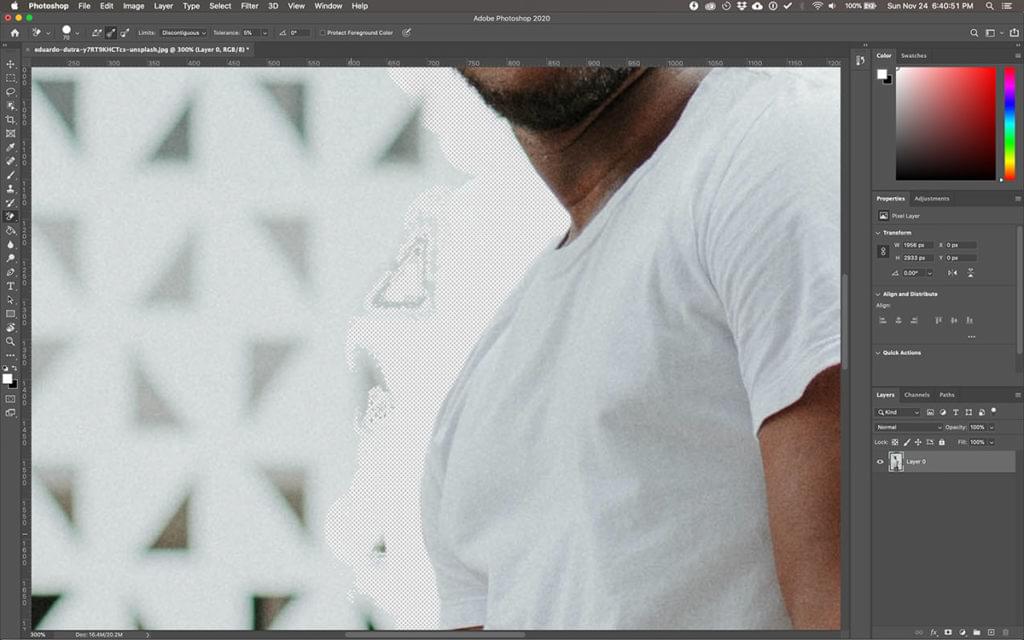Switch to the Swatches tab

[913, 56]
